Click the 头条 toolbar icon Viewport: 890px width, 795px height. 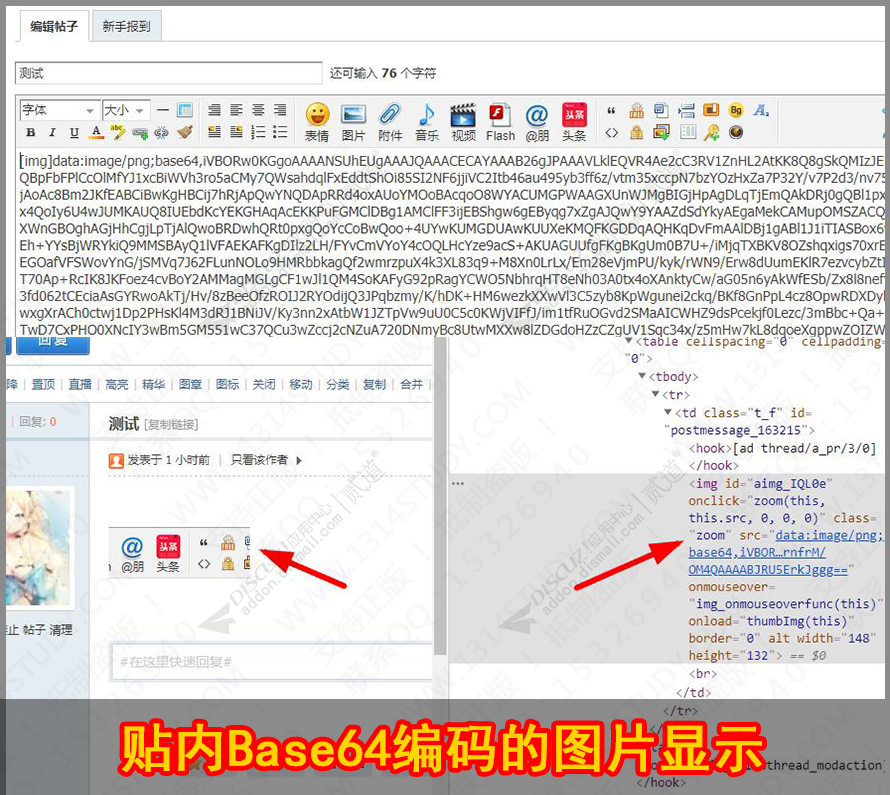pos(574,122)
